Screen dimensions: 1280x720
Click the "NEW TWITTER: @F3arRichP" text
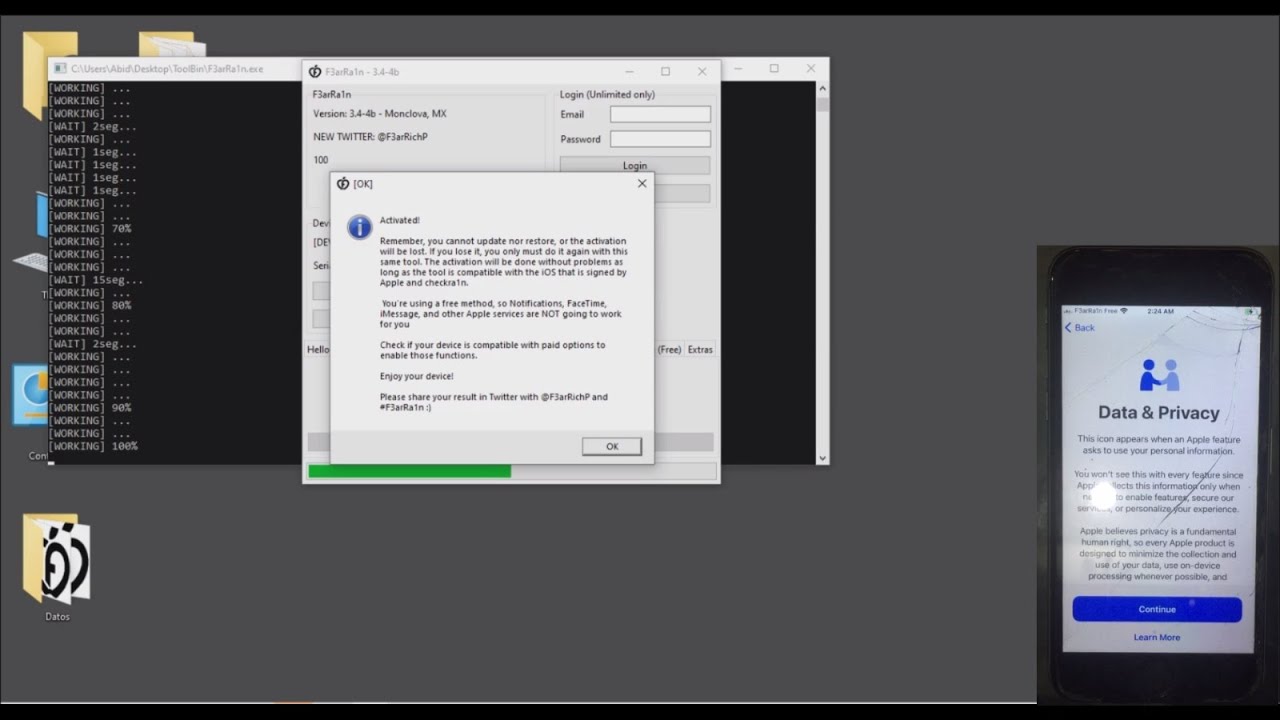370,137
